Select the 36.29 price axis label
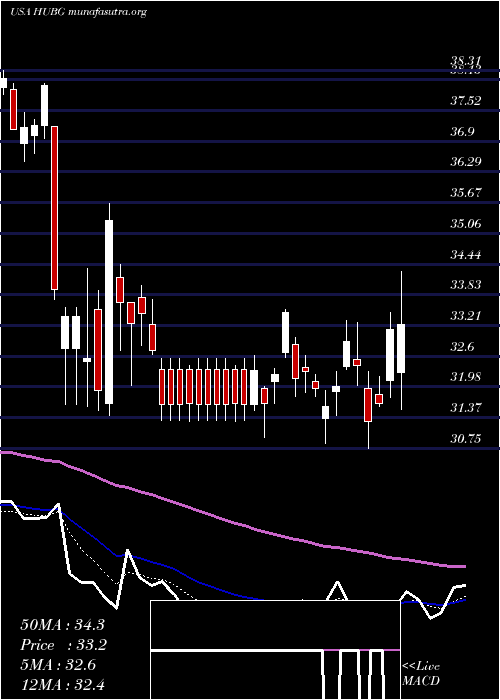The image size is (500, 700). coord(466,162)
